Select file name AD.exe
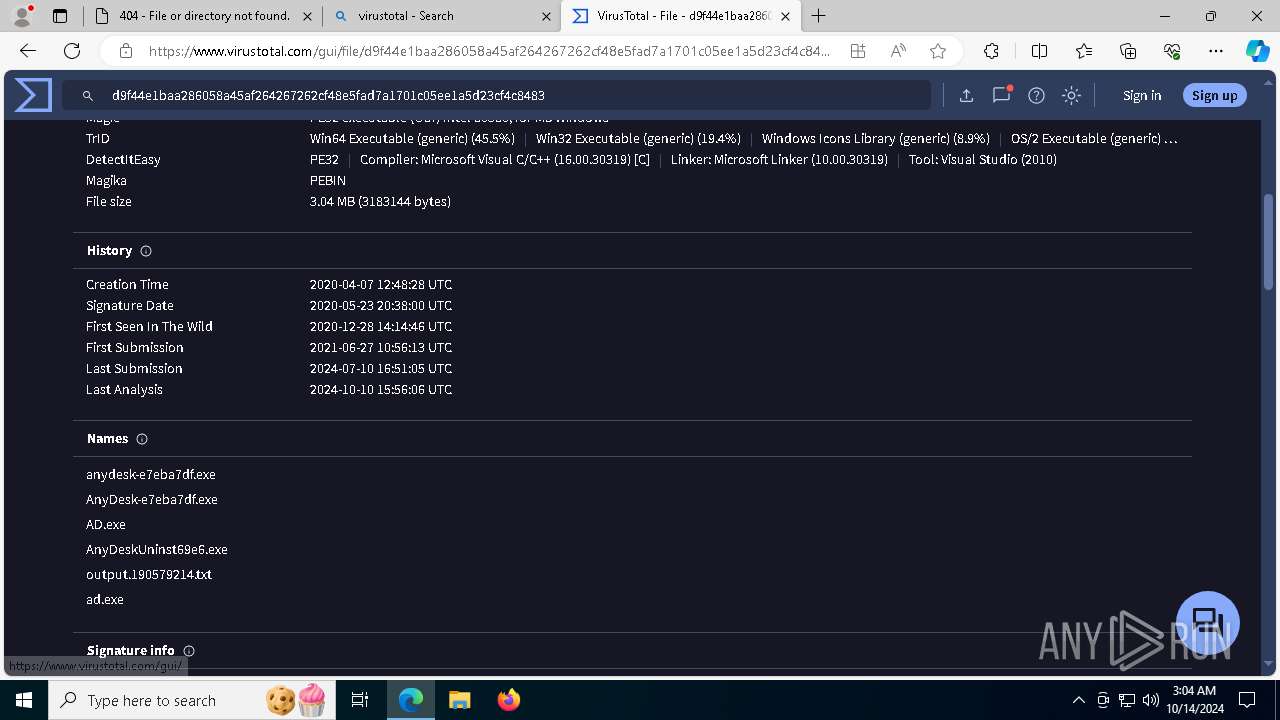The image size is (1280, 720). click(x=106, y=525)
